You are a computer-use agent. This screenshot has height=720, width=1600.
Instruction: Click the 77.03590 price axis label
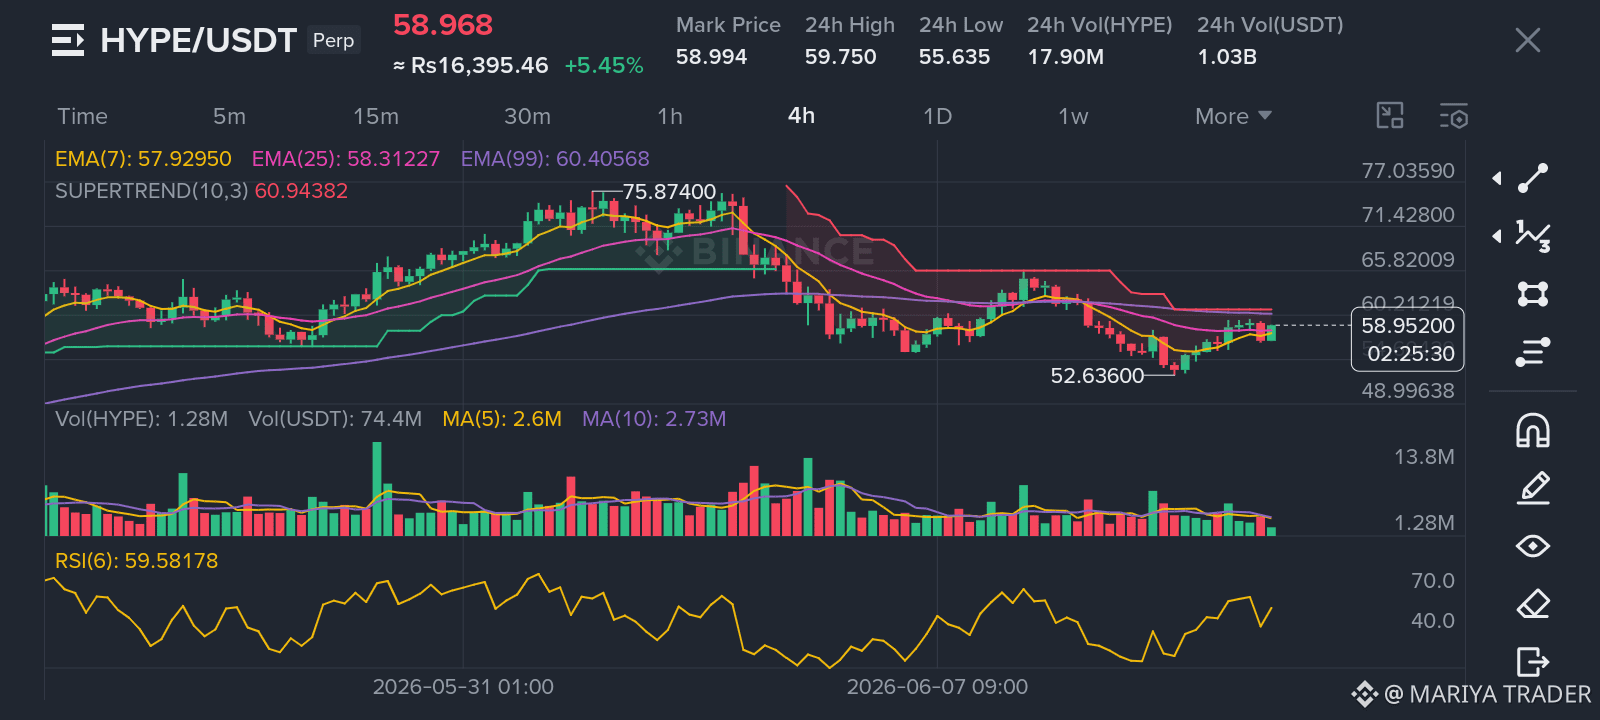click(x=1408, y=171)
